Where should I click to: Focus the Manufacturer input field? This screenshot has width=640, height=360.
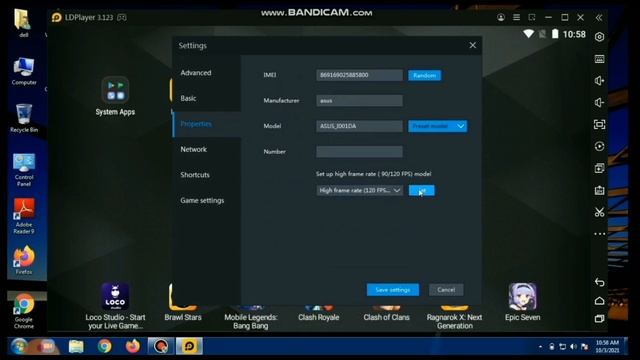click(359, 100)
